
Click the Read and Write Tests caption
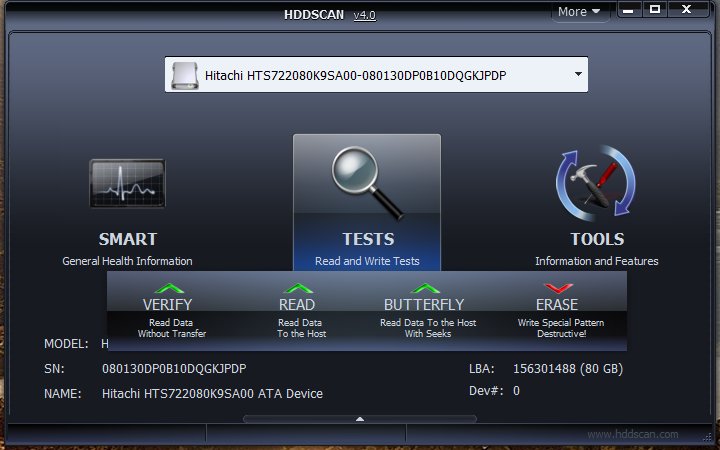[x=367, y=261]
